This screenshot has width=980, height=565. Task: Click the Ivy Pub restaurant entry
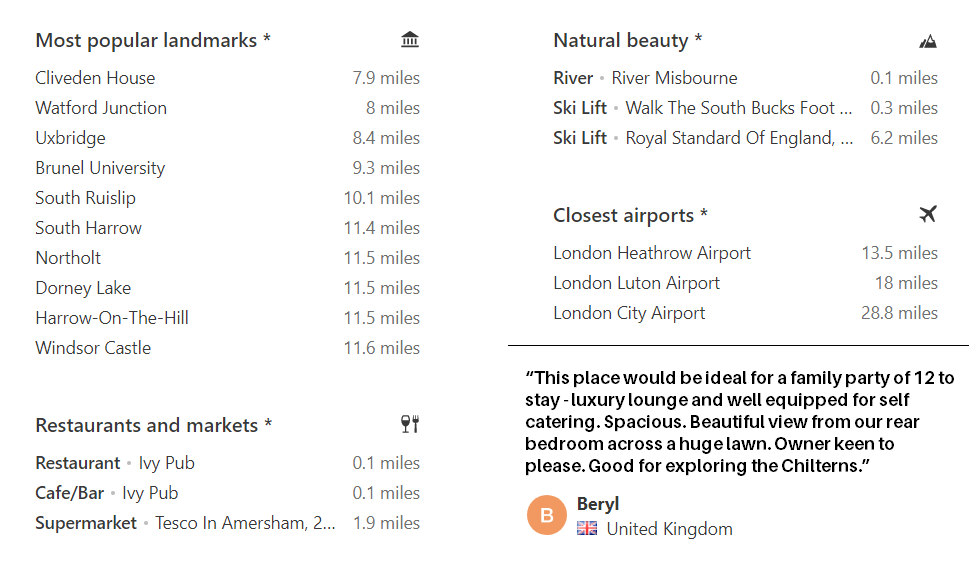point(166,463)
